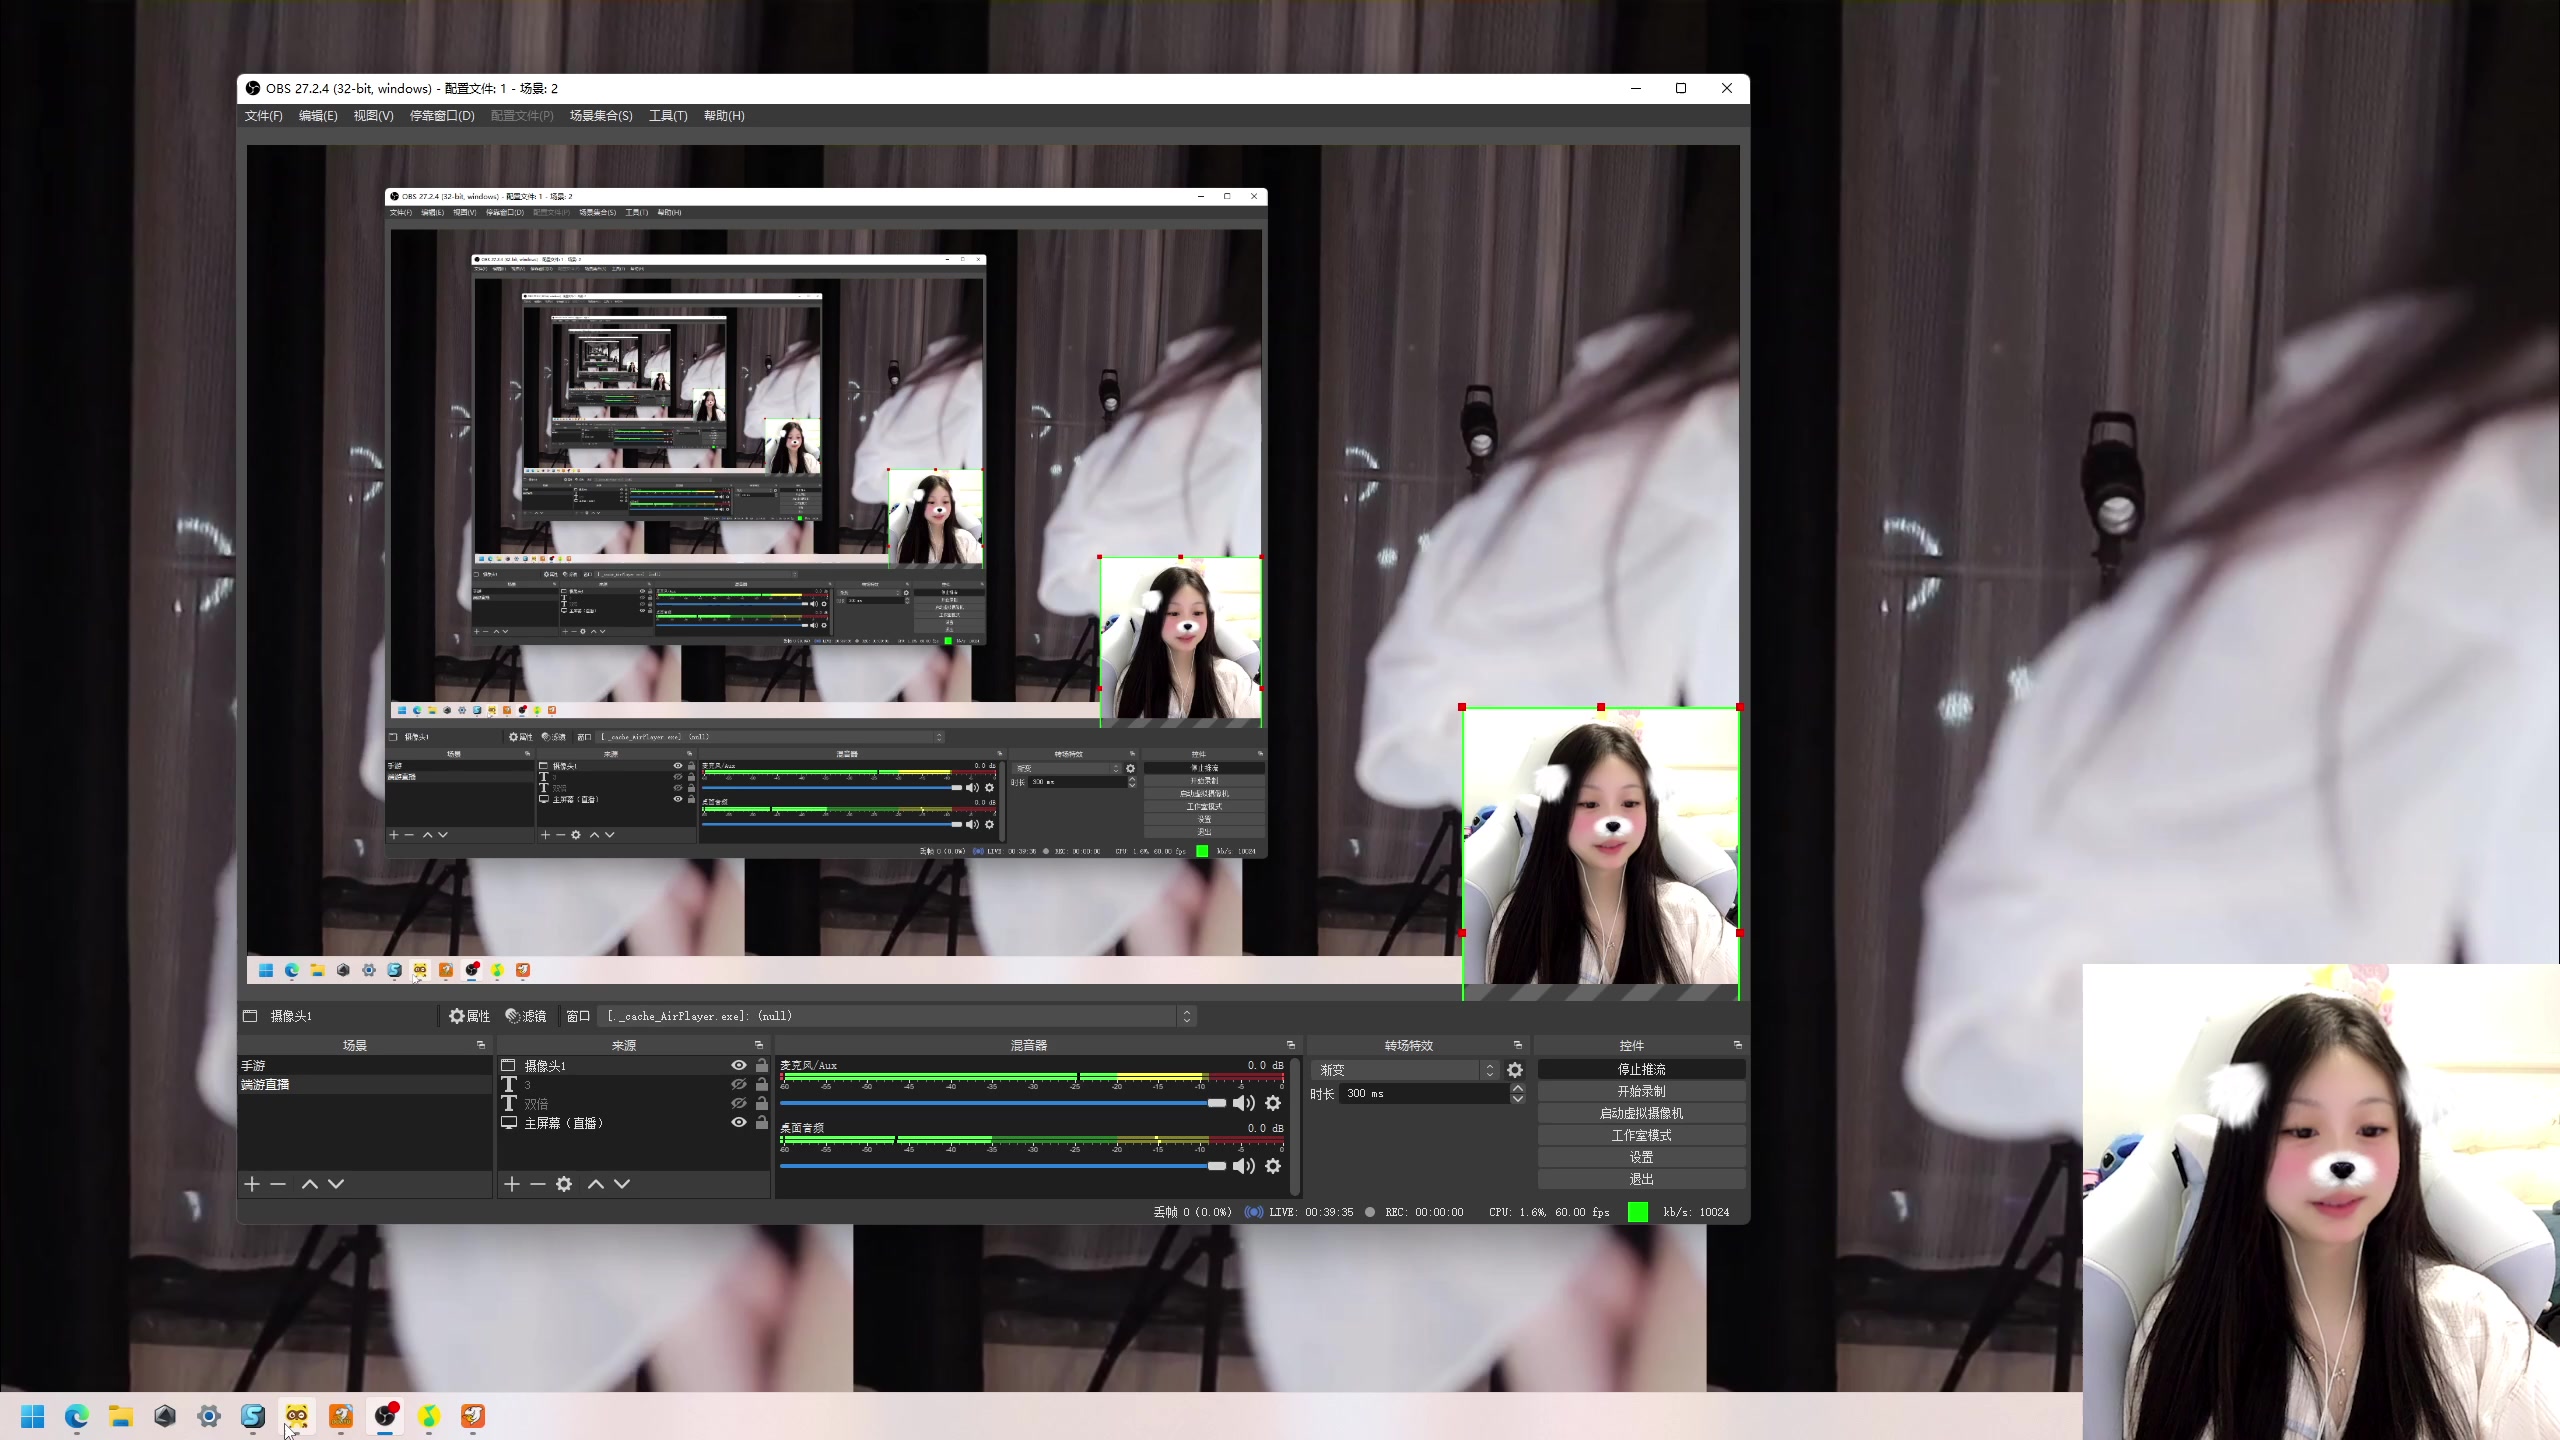Add a new source with plus icon

512,1184
